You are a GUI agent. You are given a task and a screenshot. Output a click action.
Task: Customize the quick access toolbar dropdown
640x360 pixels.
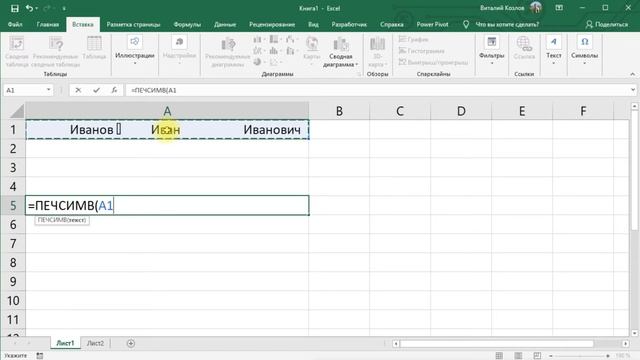click(64, 9)
